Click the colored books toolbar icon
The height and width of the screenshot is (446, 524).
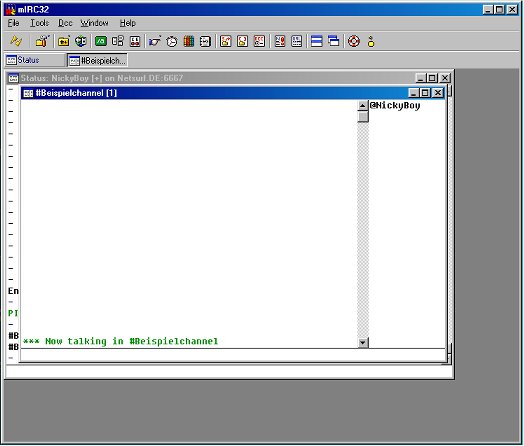188,41
